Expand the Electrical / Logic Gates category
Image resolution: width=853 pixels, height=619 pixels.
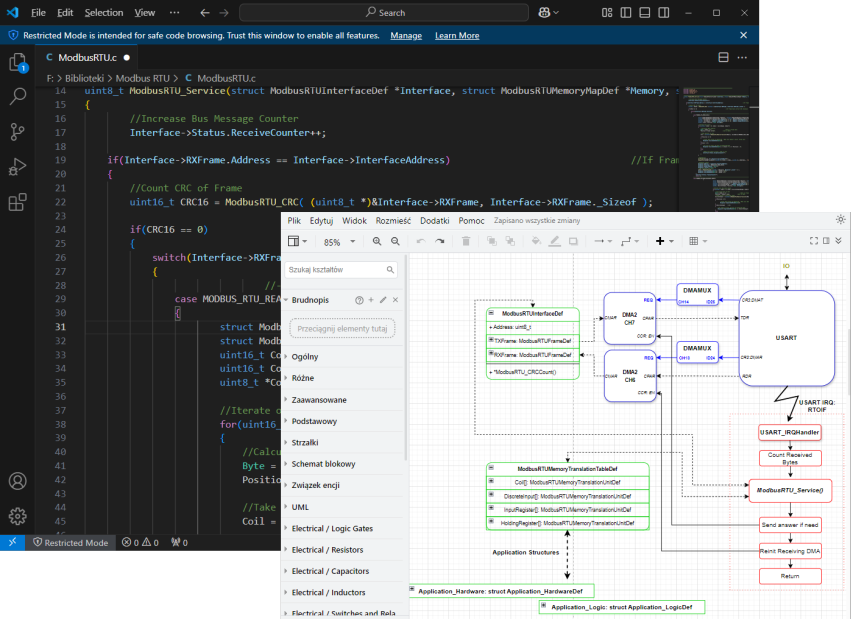334,528
